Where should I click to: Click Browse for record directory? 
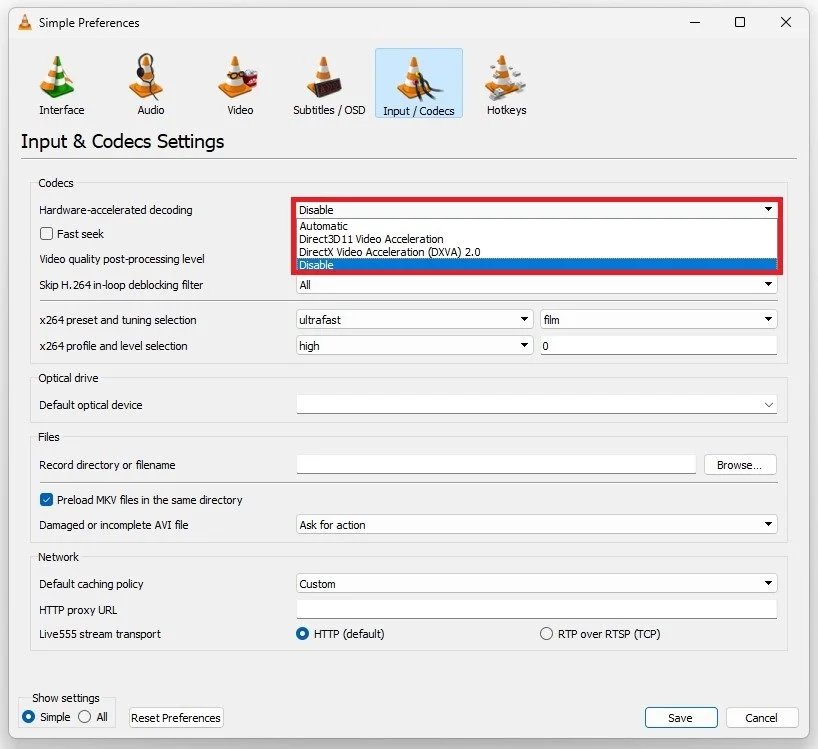740,465
